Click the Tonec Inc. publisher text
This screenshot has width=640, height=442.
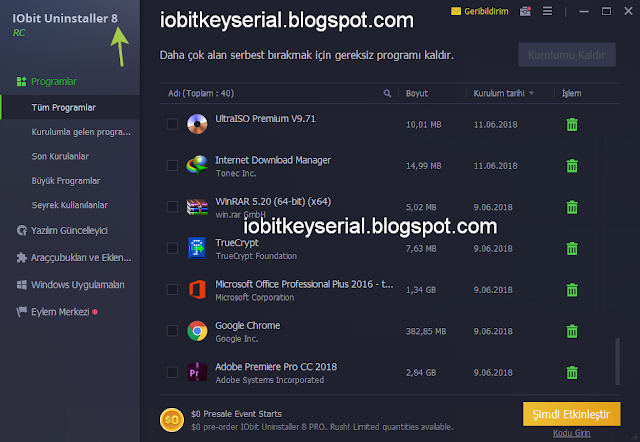236,173
